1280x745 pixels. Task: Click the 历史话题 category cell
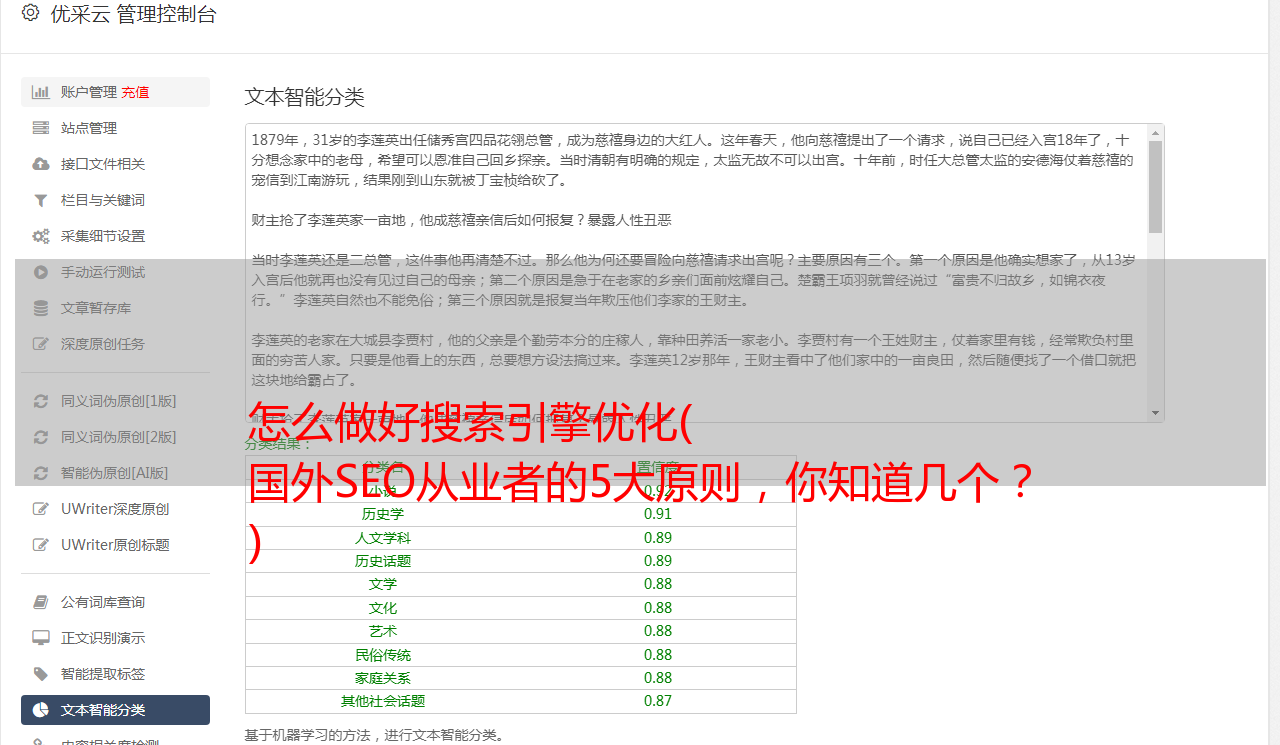pos(383,561)
